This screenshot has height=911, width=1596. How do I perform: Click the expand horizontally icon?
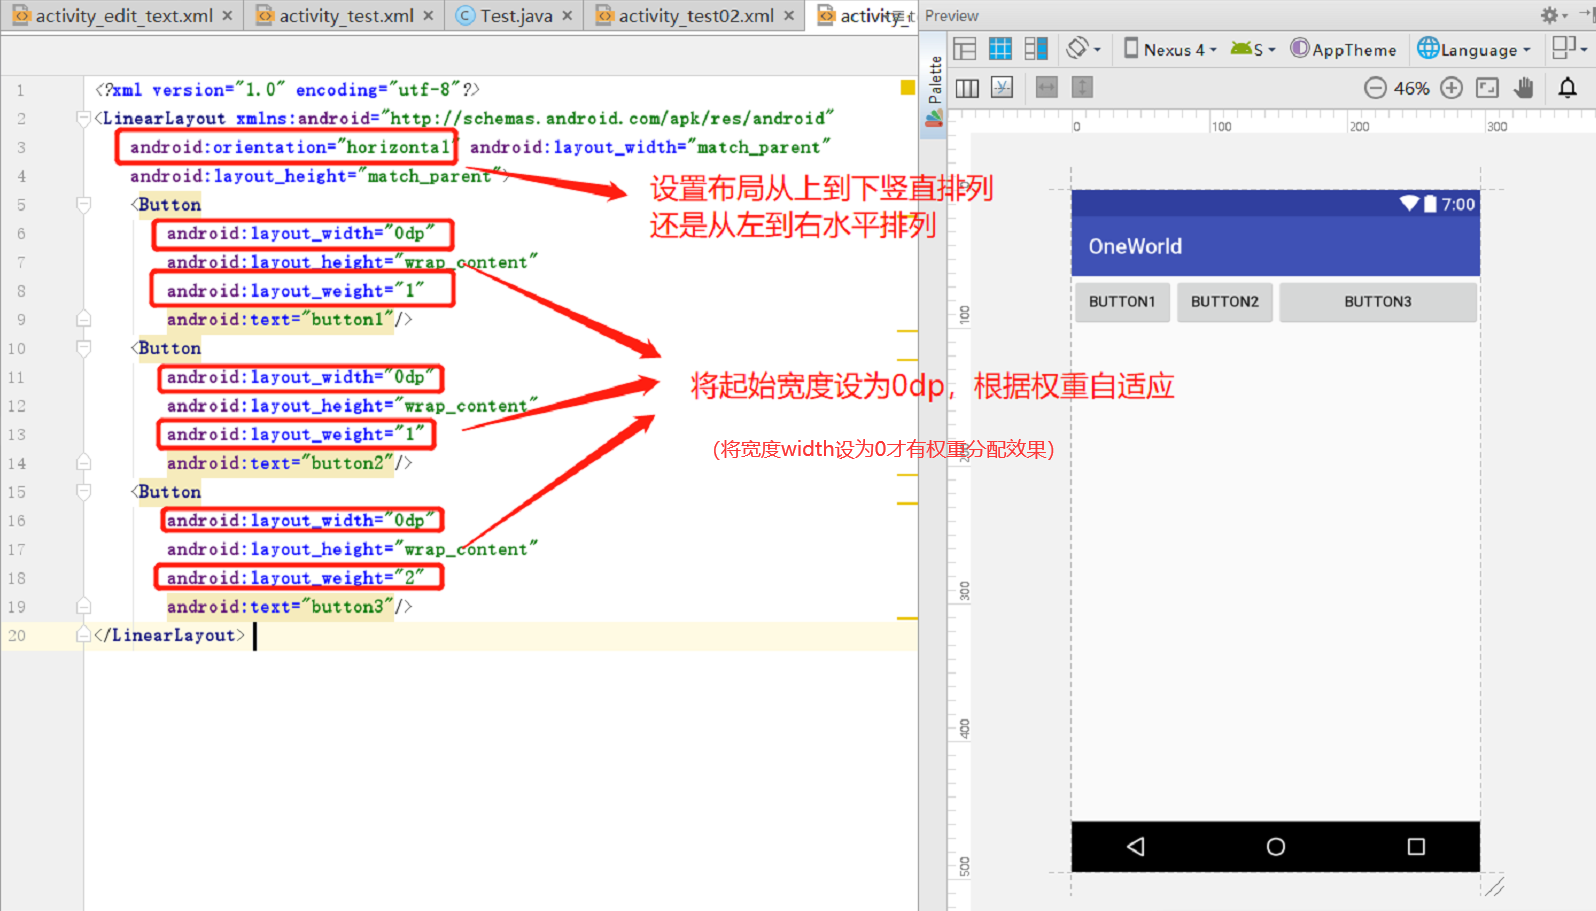coord(1047,88)
